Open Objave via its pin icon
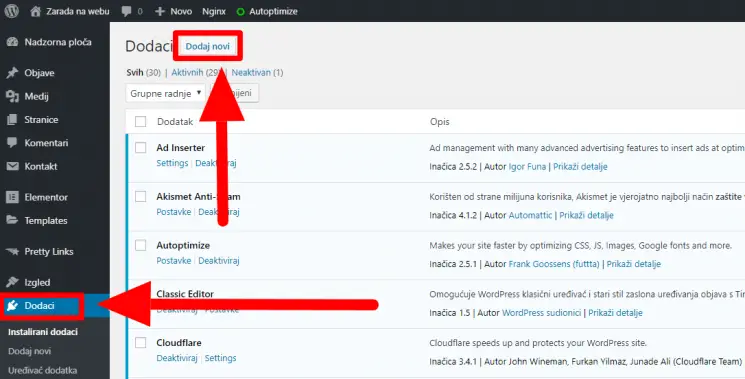 12,73
